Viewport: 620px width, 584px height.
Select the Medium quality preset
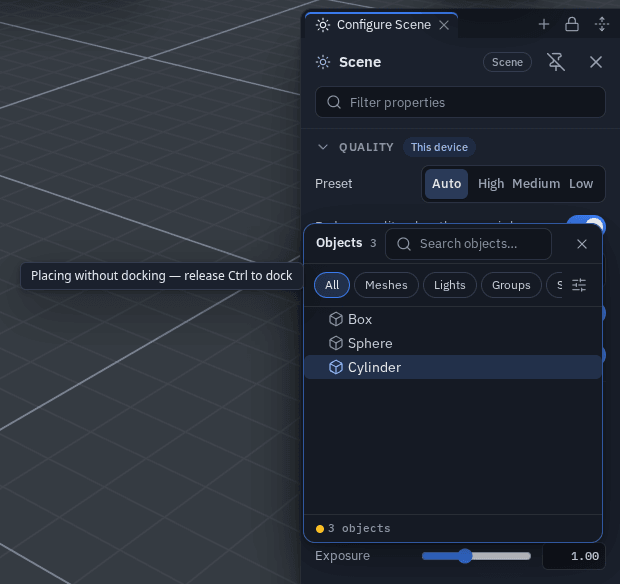[536, 184]
